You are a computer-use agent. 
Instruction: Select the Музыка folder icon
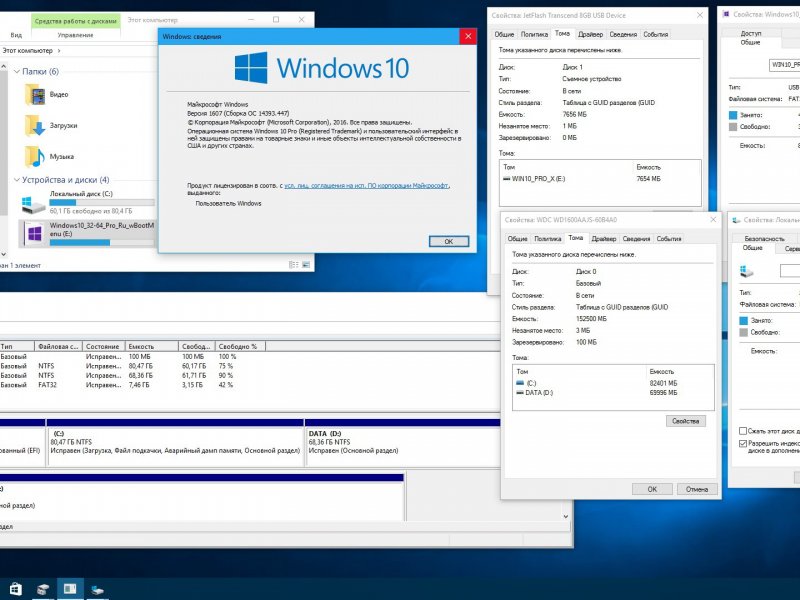pos(35,157)
